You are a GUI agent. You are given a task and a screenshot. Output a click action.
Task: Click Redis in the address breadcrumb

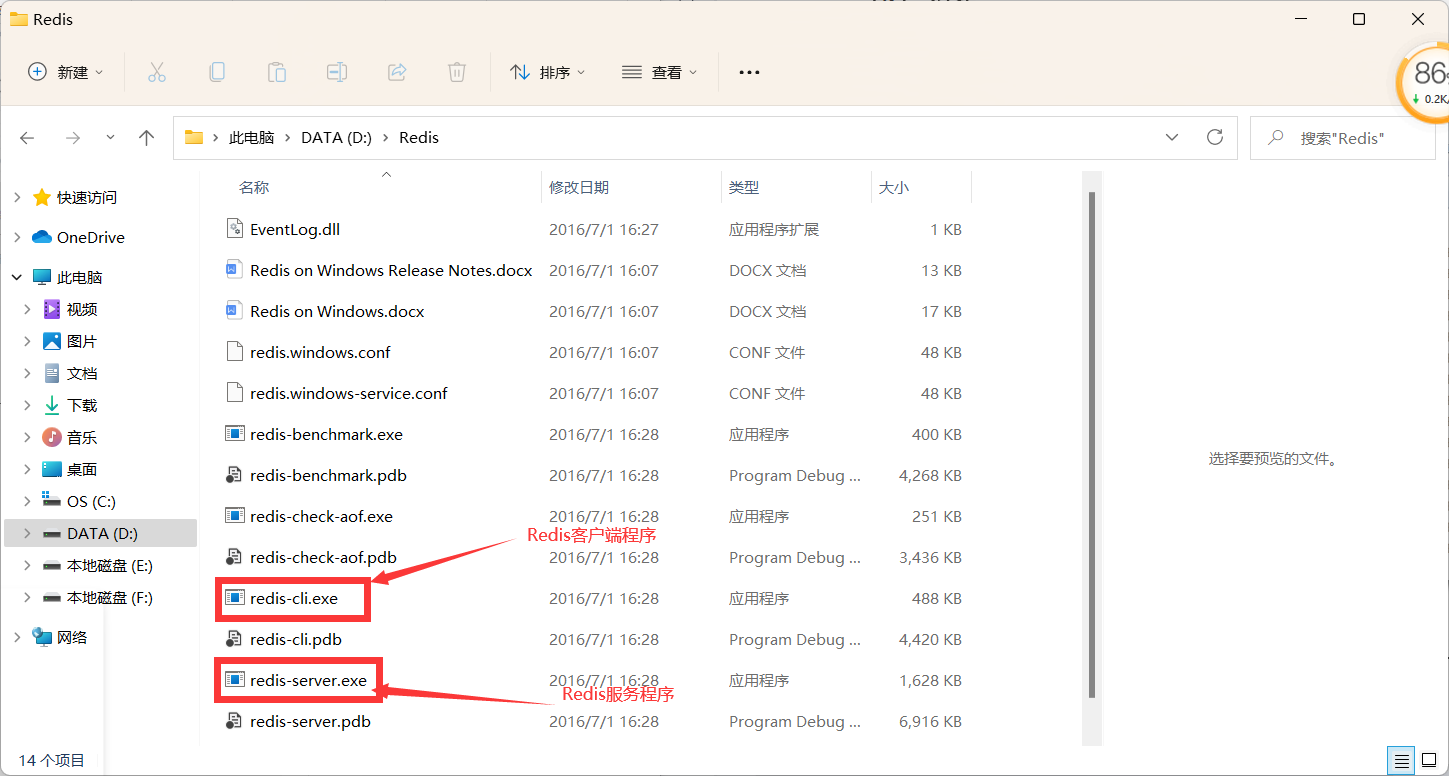[419, 138]
